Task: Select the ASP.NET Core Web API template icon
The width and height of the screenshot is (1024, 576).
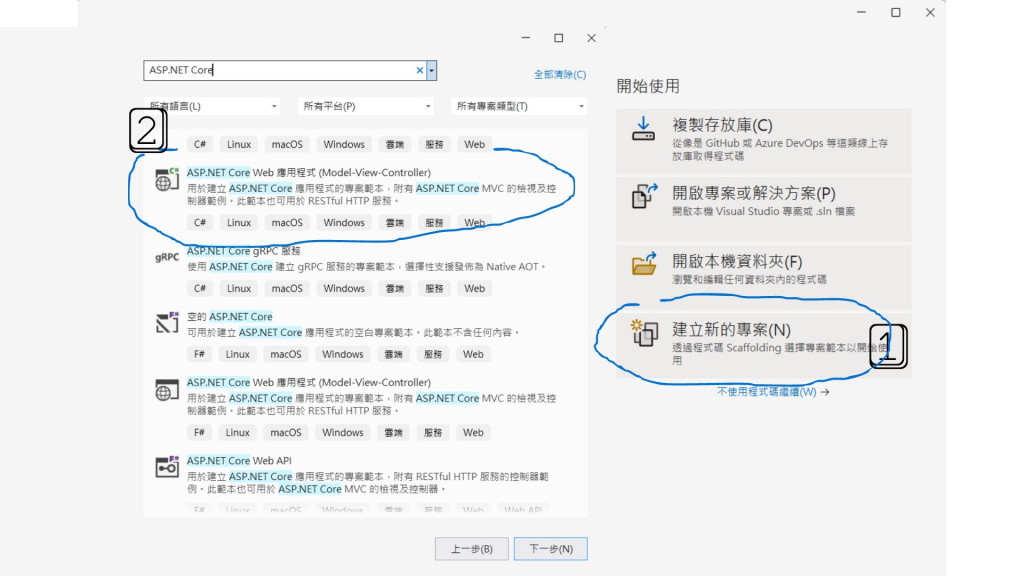Action: 167,467
